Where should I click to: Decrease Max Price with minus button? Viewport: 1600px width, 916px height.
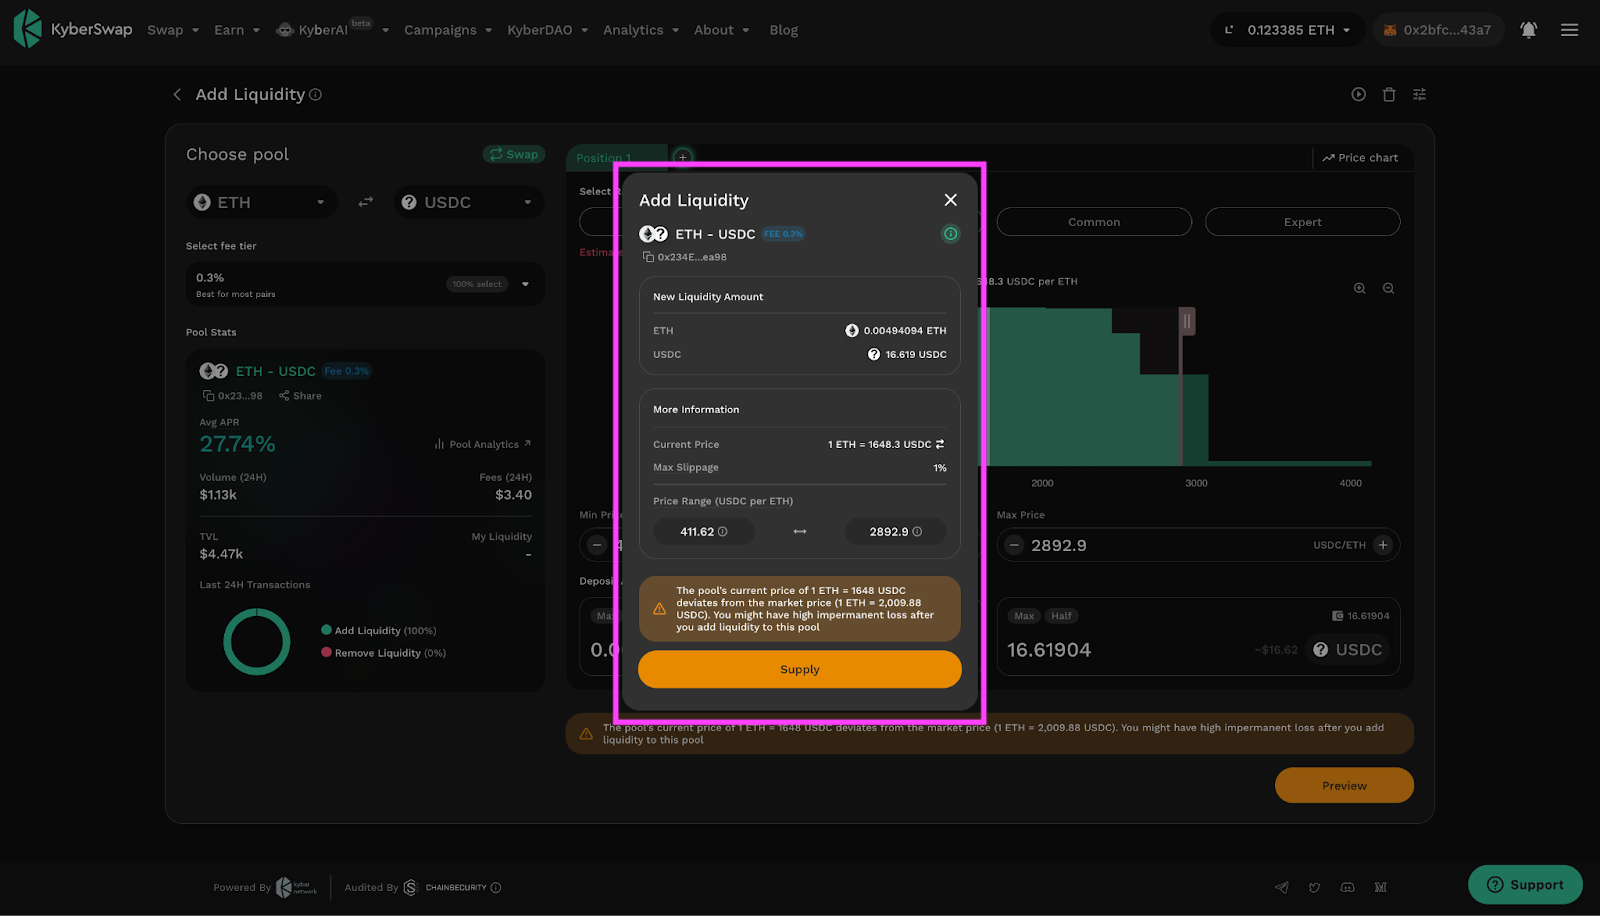[1014, 545]
